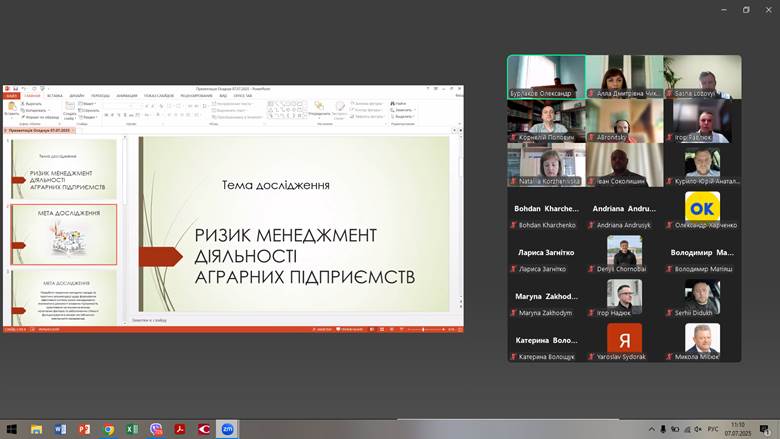Click the Windows Start button

tap(12, 429)
